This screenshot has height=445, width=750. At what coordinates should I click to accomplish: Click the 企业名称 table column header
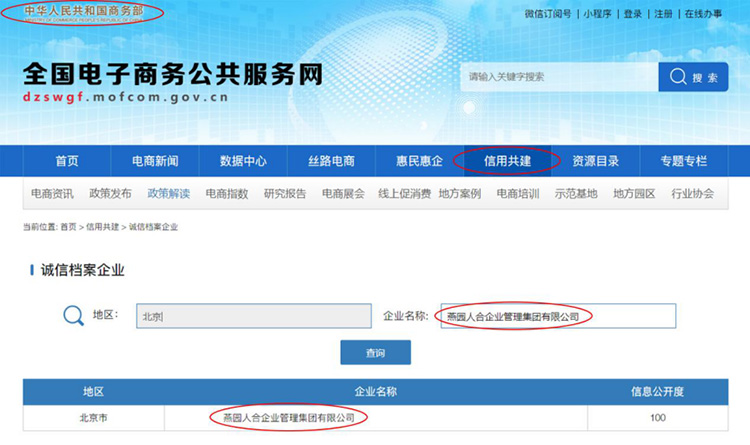pyautogui.click(x=375, y=392)
